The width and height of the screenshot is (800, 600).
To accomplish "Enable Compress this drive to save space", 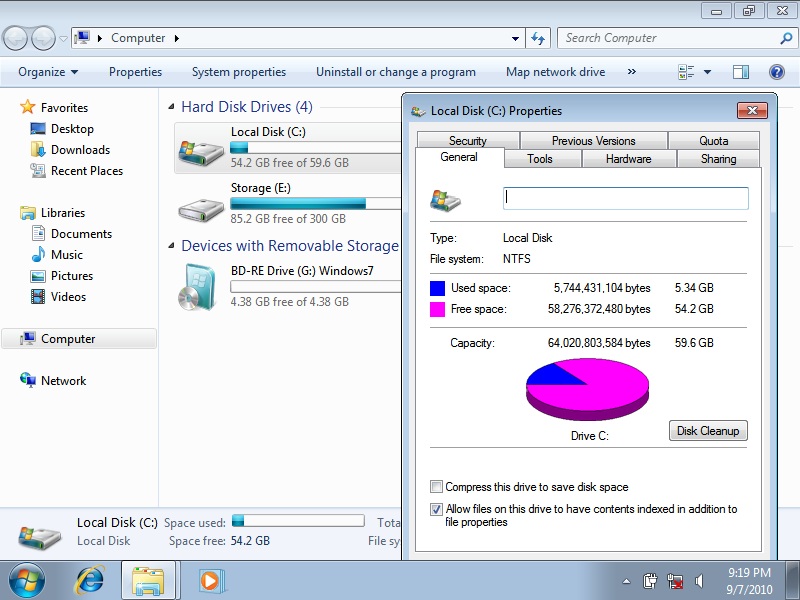I will [x=436, y=487].
